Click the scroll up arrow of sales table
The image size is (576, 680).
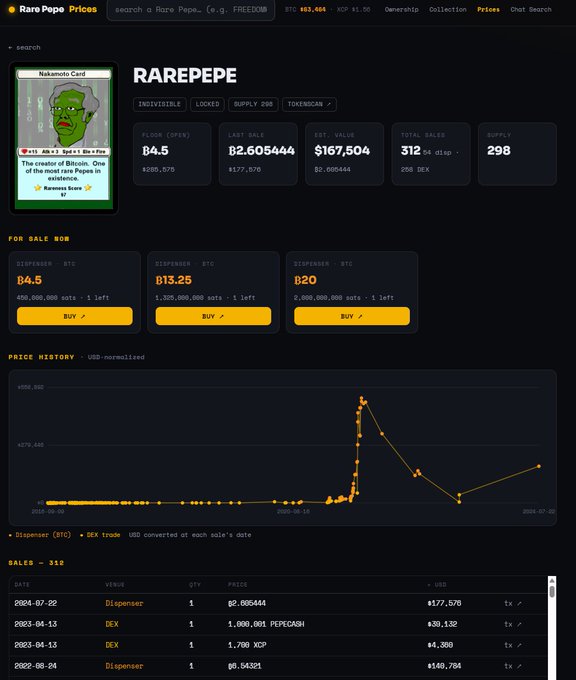click(552, 580)
